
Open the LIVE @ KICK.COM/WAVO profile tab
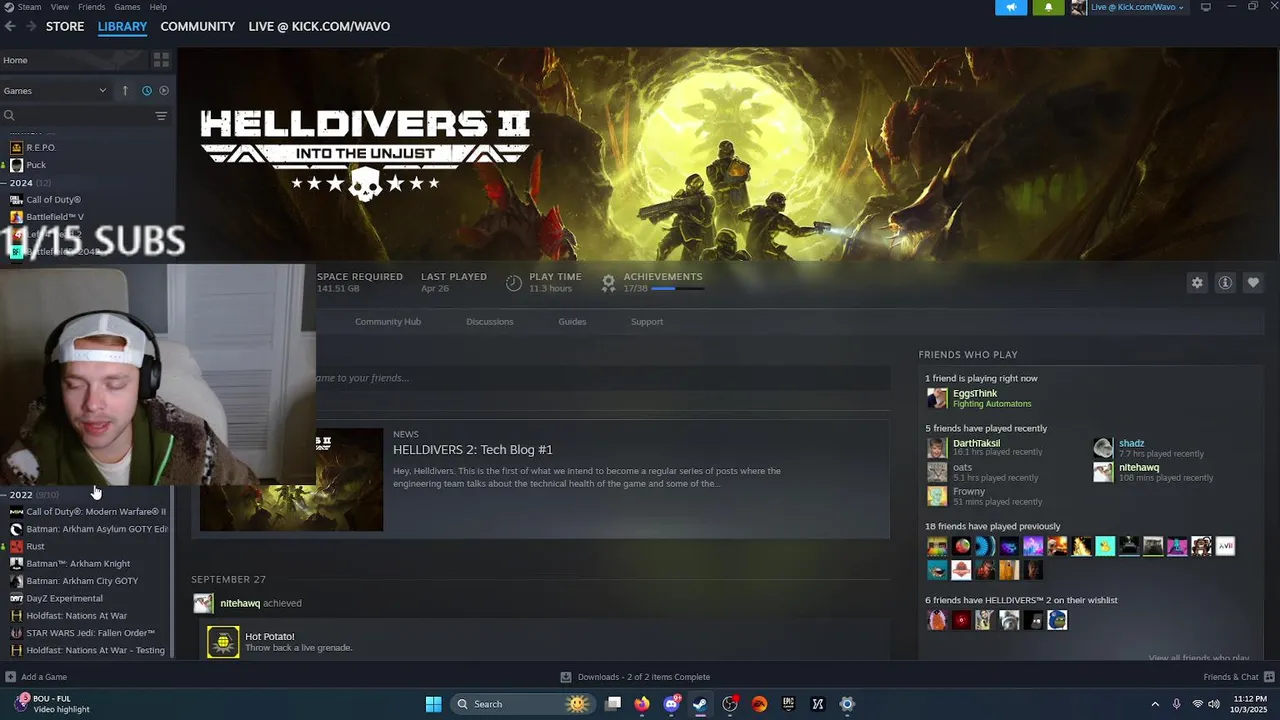pyautogui.click(x=319, y=27)
